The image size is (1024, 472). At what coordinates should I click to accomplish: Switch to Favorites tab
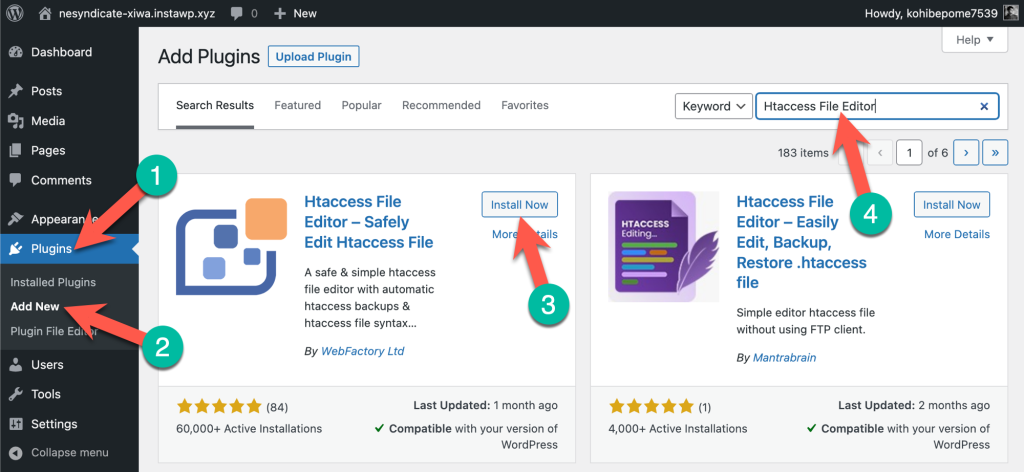(525, 105)
